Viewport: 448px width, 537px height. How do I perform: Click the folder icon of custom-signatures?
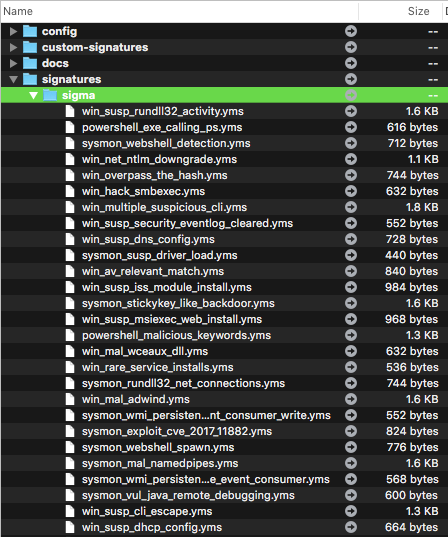coord(30,47)
